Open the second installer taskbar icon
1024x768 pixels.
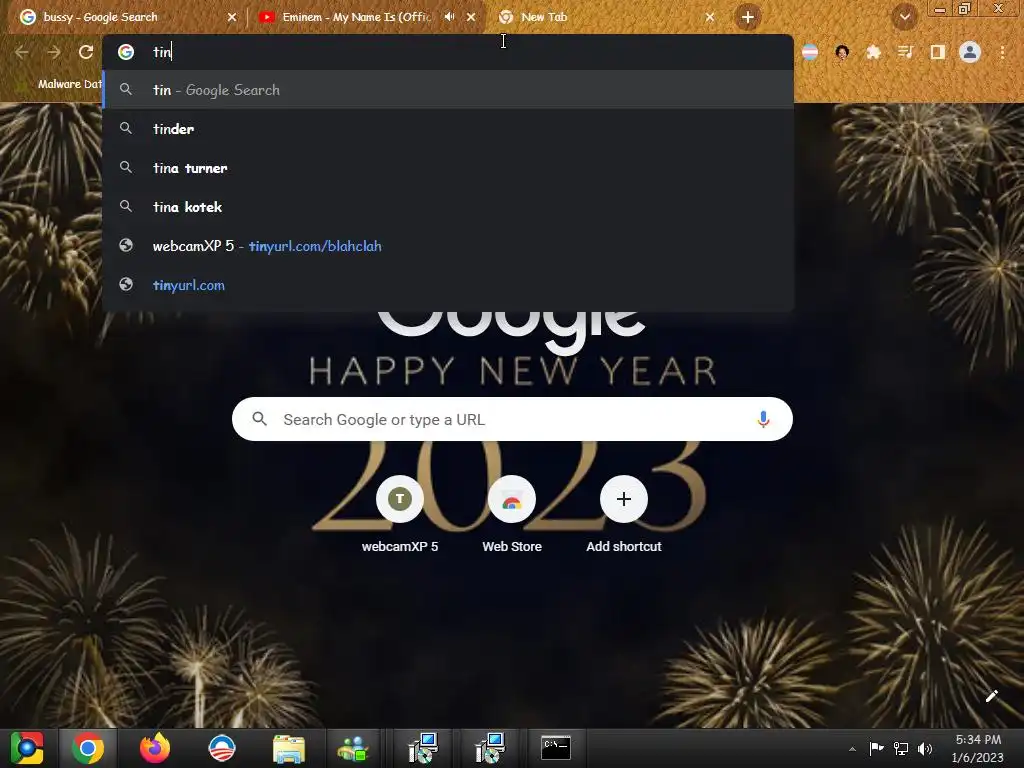pyautogui.click(x=489, y=748)
